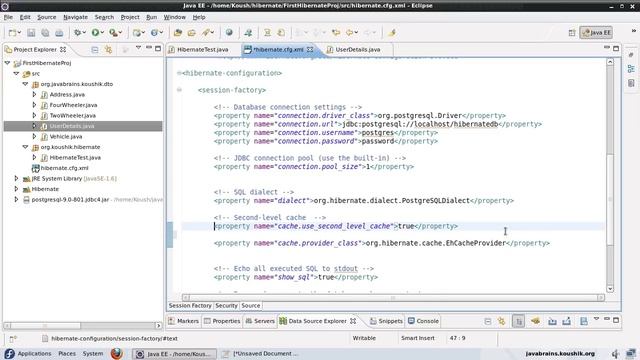Collapse org.javabrains.koushik.dto package

(25, 84)
